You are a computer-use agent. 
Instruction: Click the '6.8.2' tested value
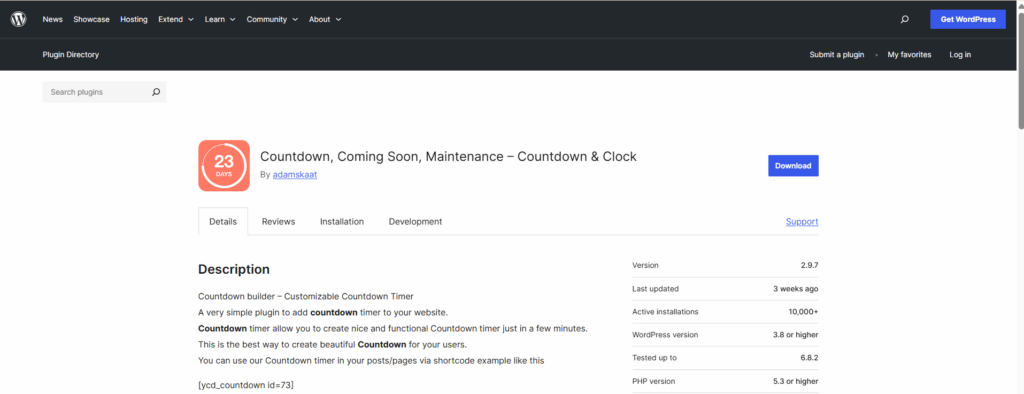click(809, 358)
